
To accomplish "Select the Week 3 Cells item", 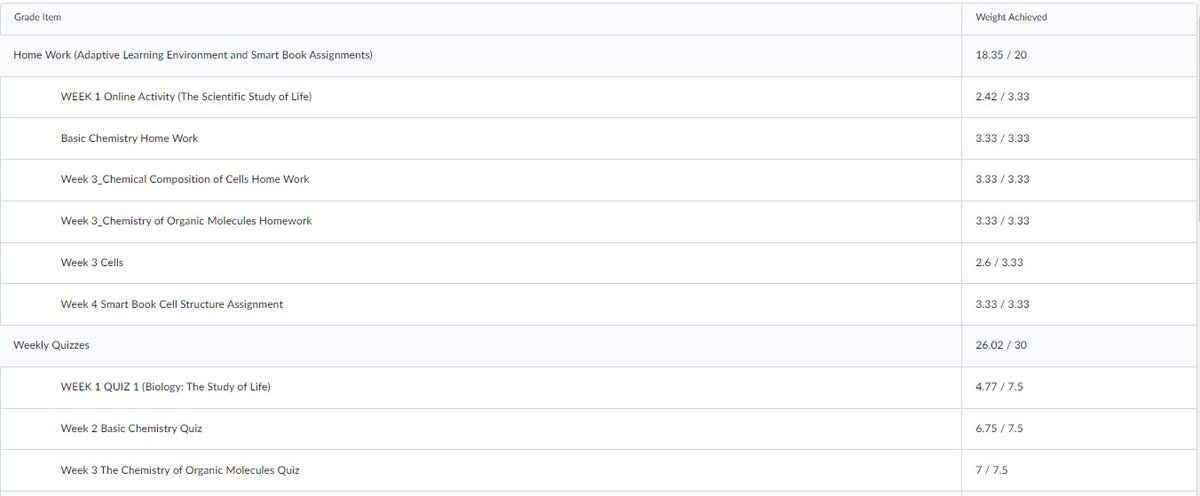I will [x=92, y=262].
